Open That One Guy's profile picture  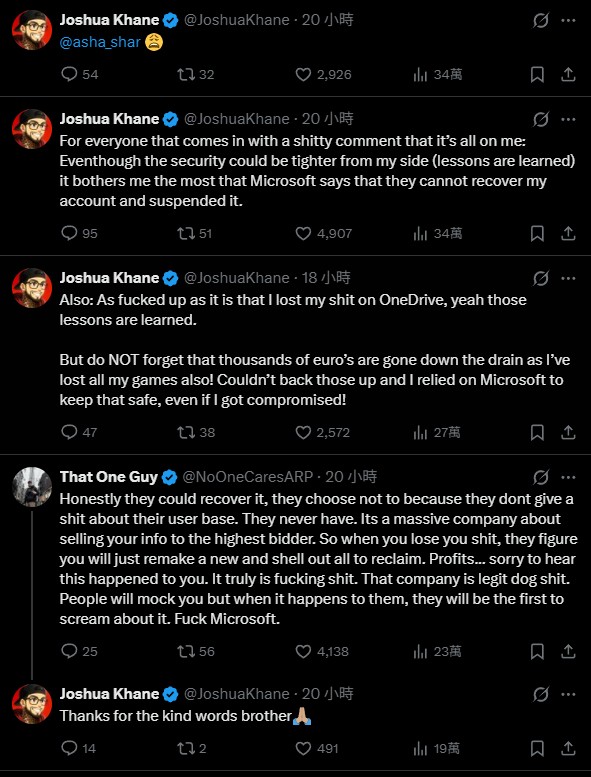coord(32,487)
